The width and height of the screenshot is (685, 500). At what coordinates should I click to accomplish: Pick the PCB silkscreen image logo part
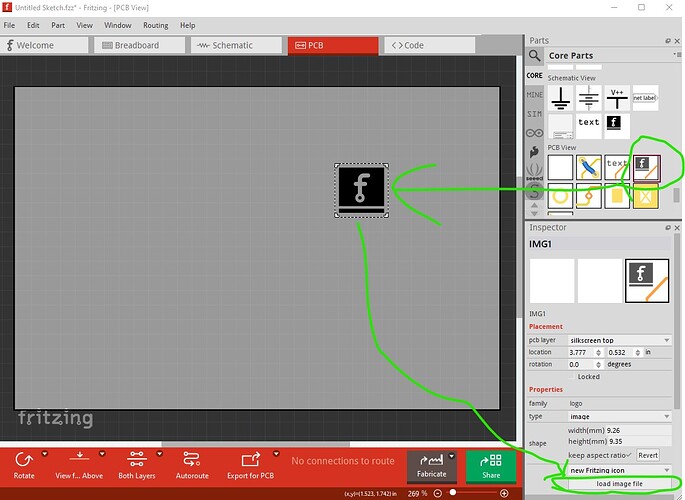[x=647, y=168]
